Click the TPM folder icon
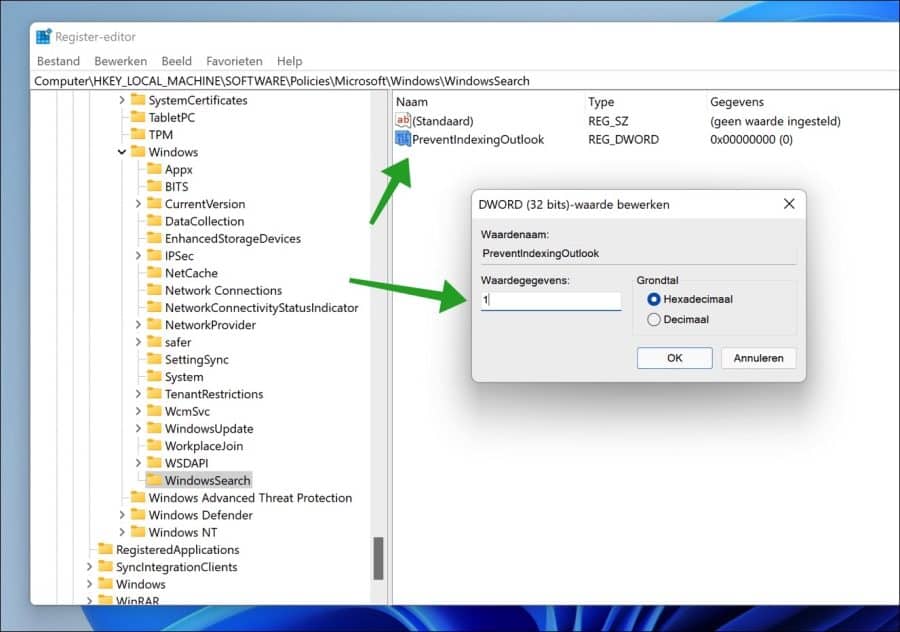The image size is (900, 632). click(138, 134)
